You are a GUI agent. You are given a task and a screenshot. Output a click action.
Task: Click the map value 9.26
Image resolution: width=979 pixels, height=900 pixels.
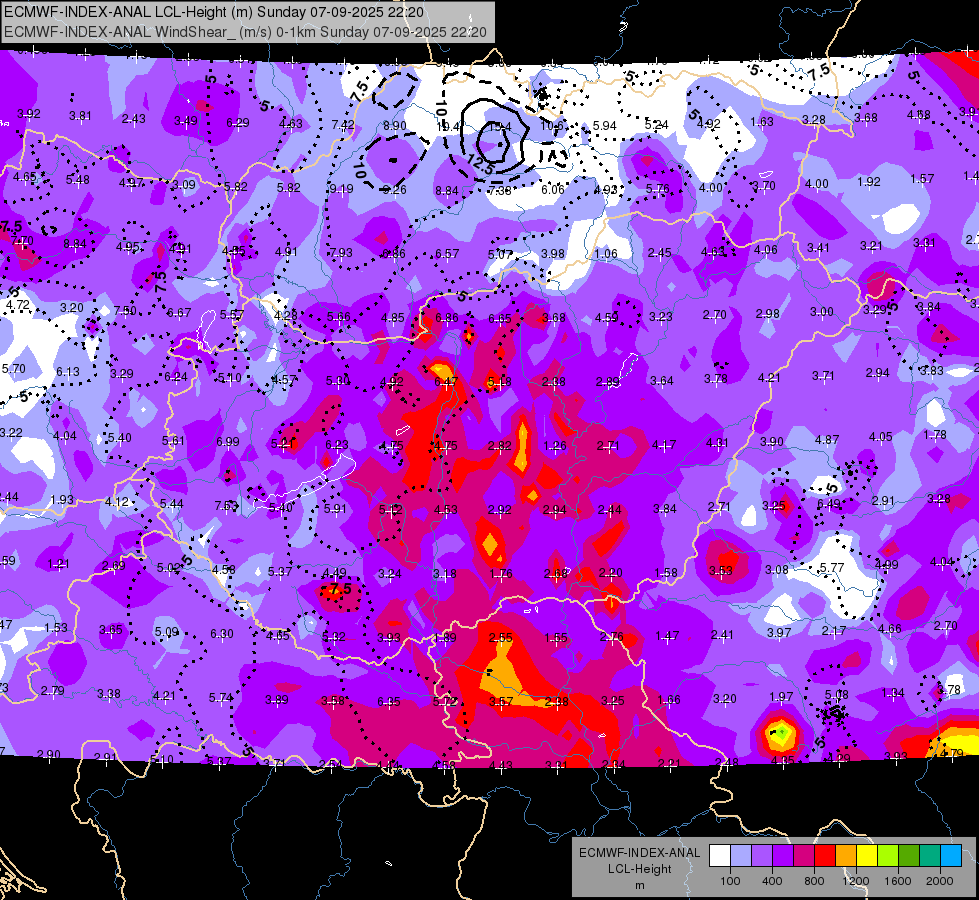(395, 190)
